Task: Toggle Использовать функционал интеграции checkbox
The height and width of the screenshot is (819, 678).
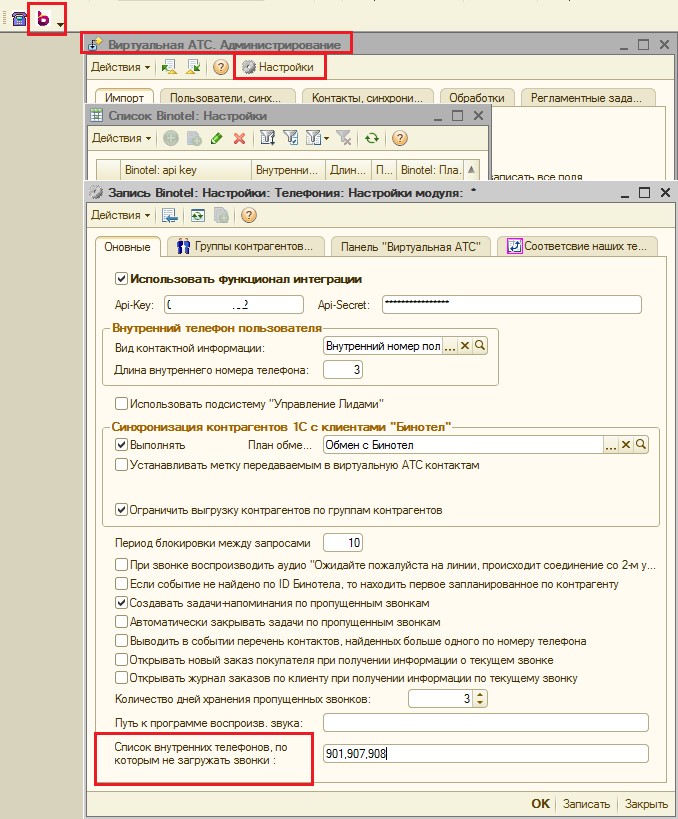Action: coord(121,278)
